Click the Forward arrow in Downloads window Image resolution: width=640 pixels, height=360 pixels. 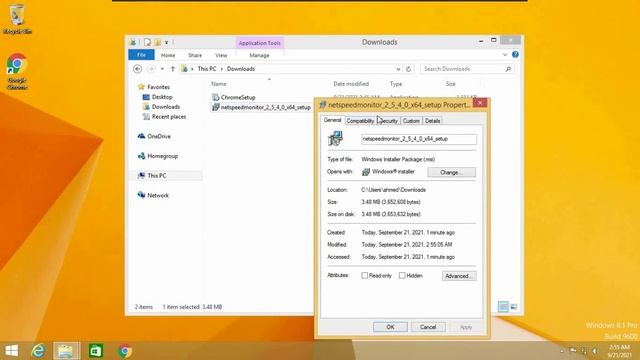point(151,69)
